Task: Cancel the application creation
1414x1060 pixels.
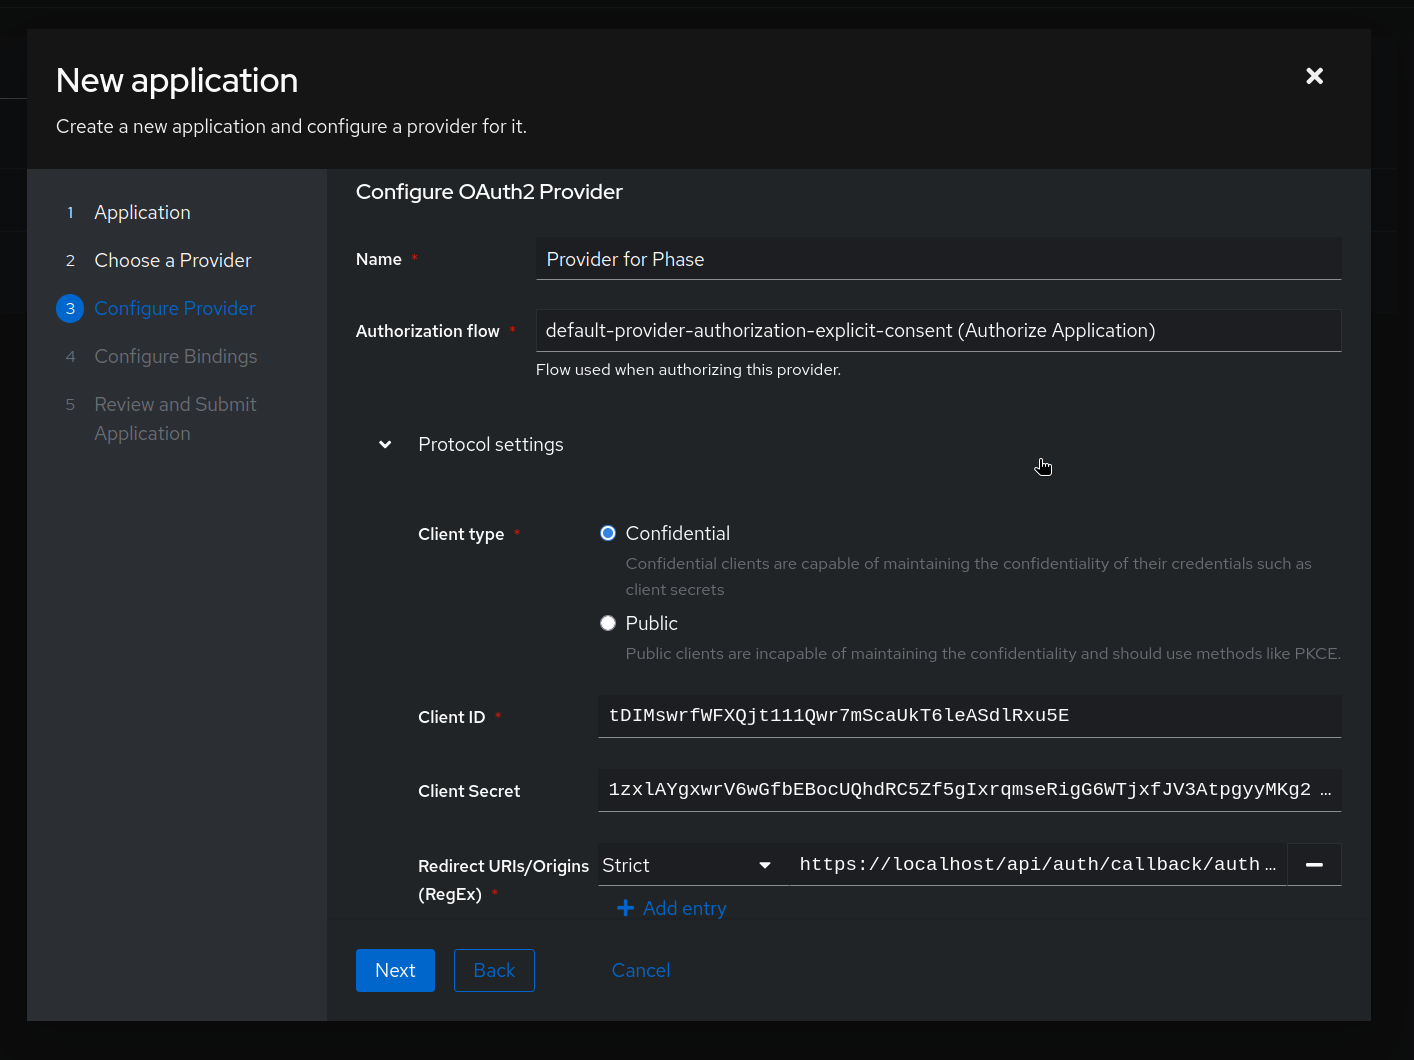Action: (x=640, y=970)
